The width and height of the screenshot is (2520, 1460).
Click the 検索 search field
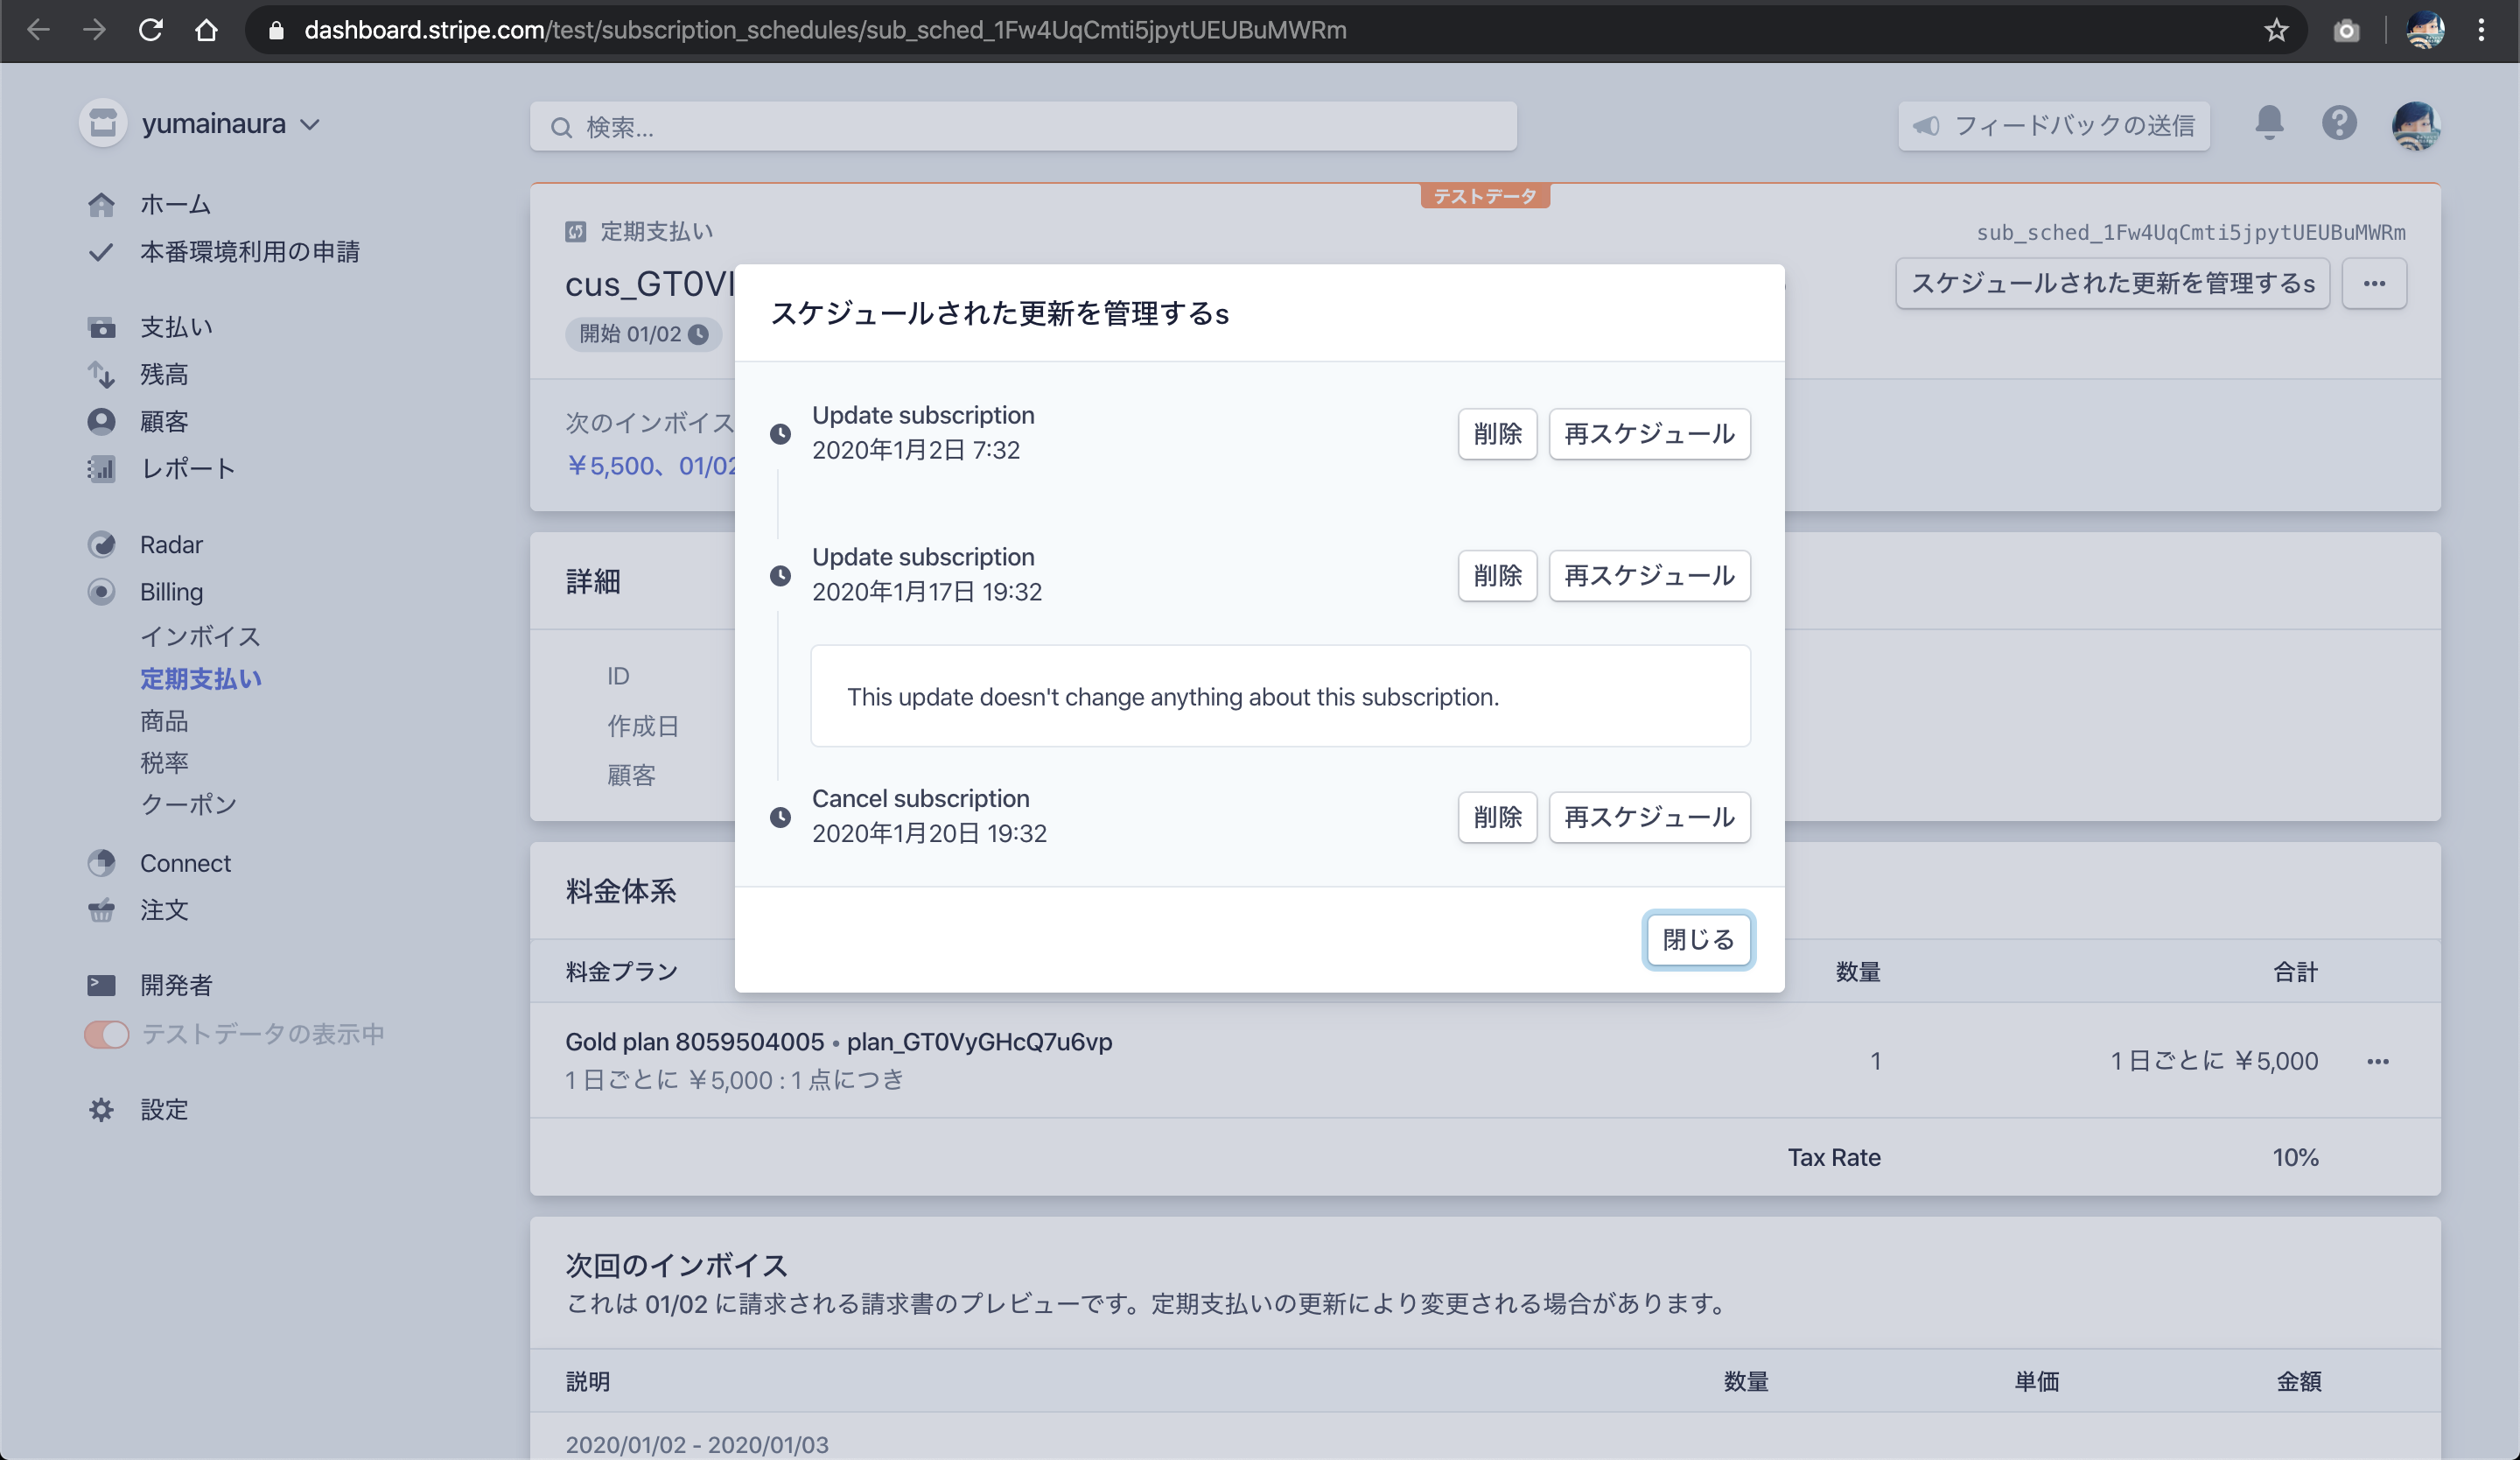1022,127
